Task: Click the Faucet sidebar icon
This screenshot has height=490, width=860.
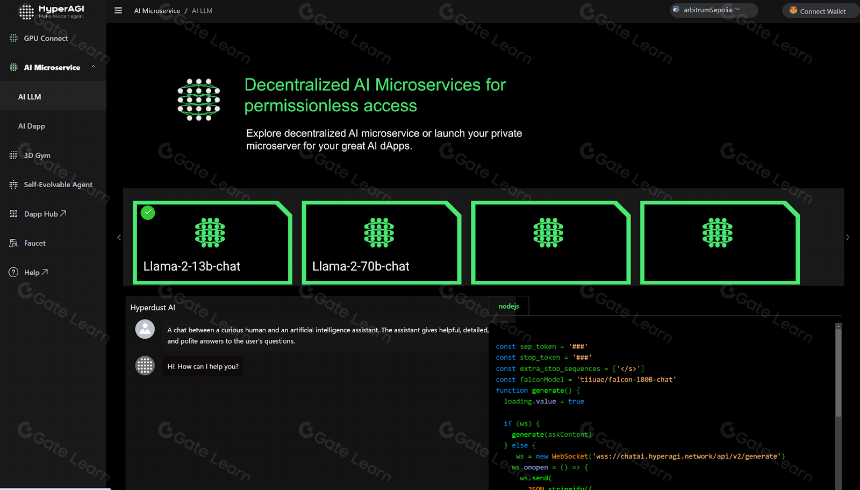Action: 14,243
